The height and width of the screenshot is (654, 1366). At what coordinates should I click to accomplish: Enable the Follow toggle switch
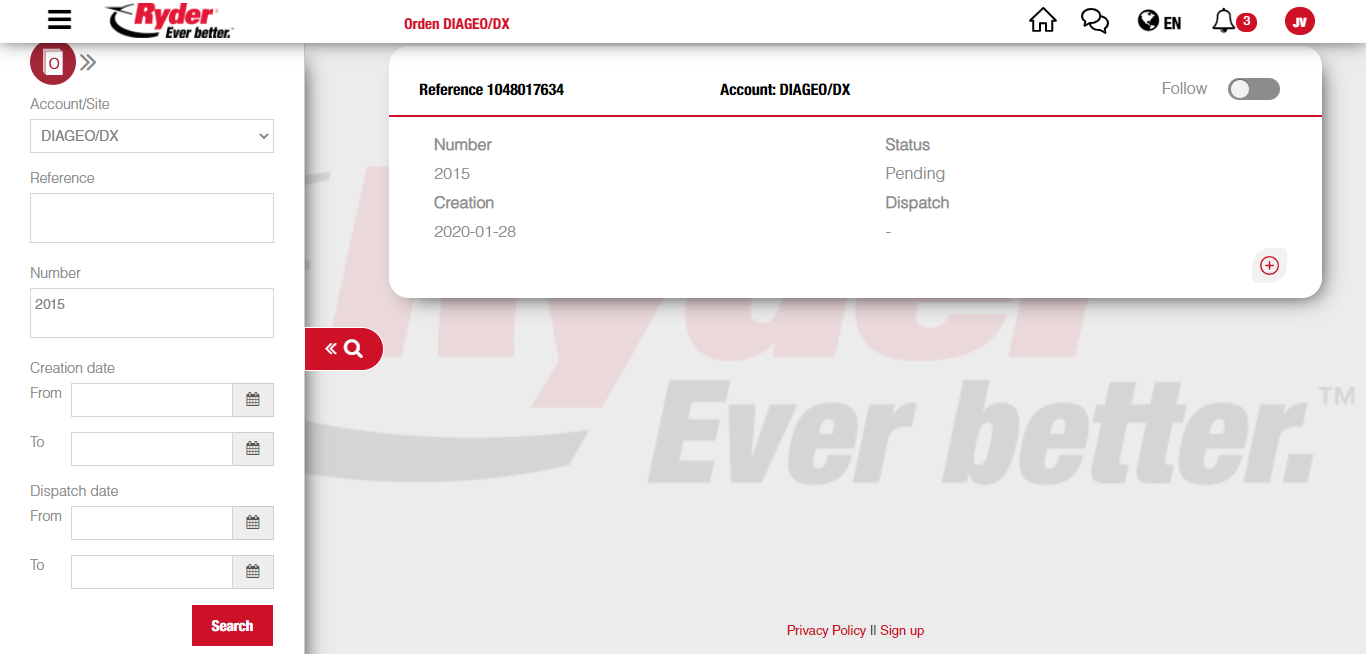click(1253, 89)
